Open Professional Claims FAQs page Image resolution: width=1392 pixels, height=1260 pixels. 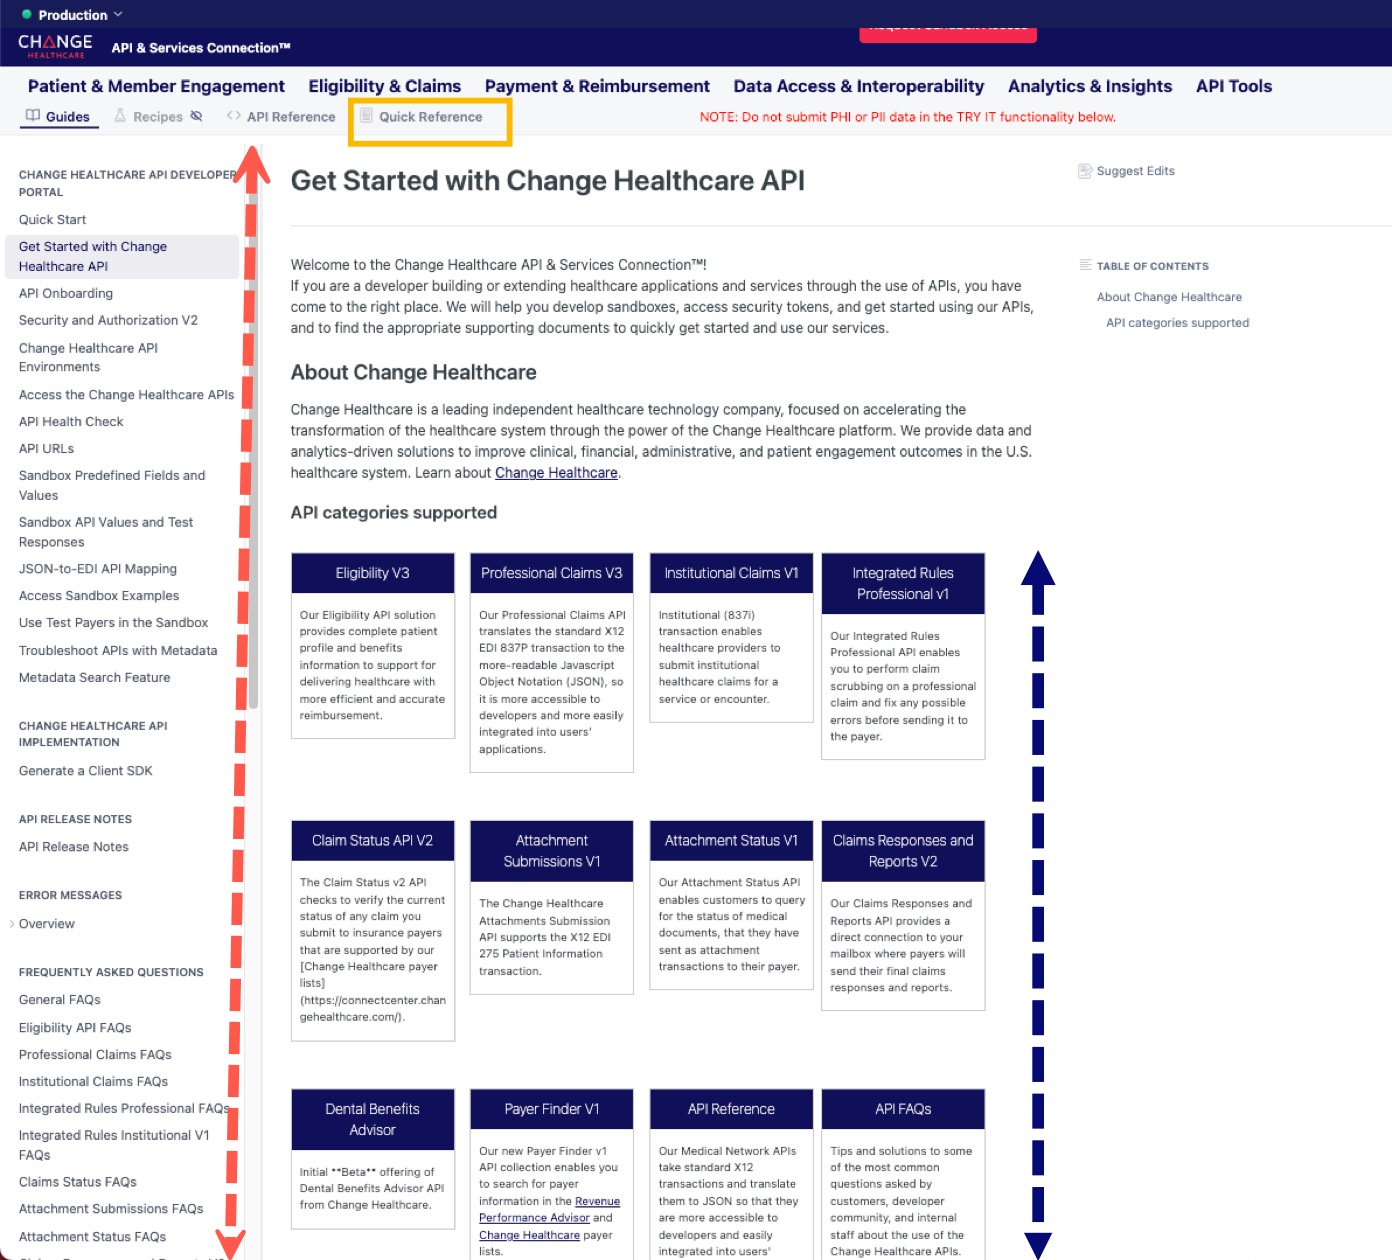pyautogui.click(x=95, y=1055)
